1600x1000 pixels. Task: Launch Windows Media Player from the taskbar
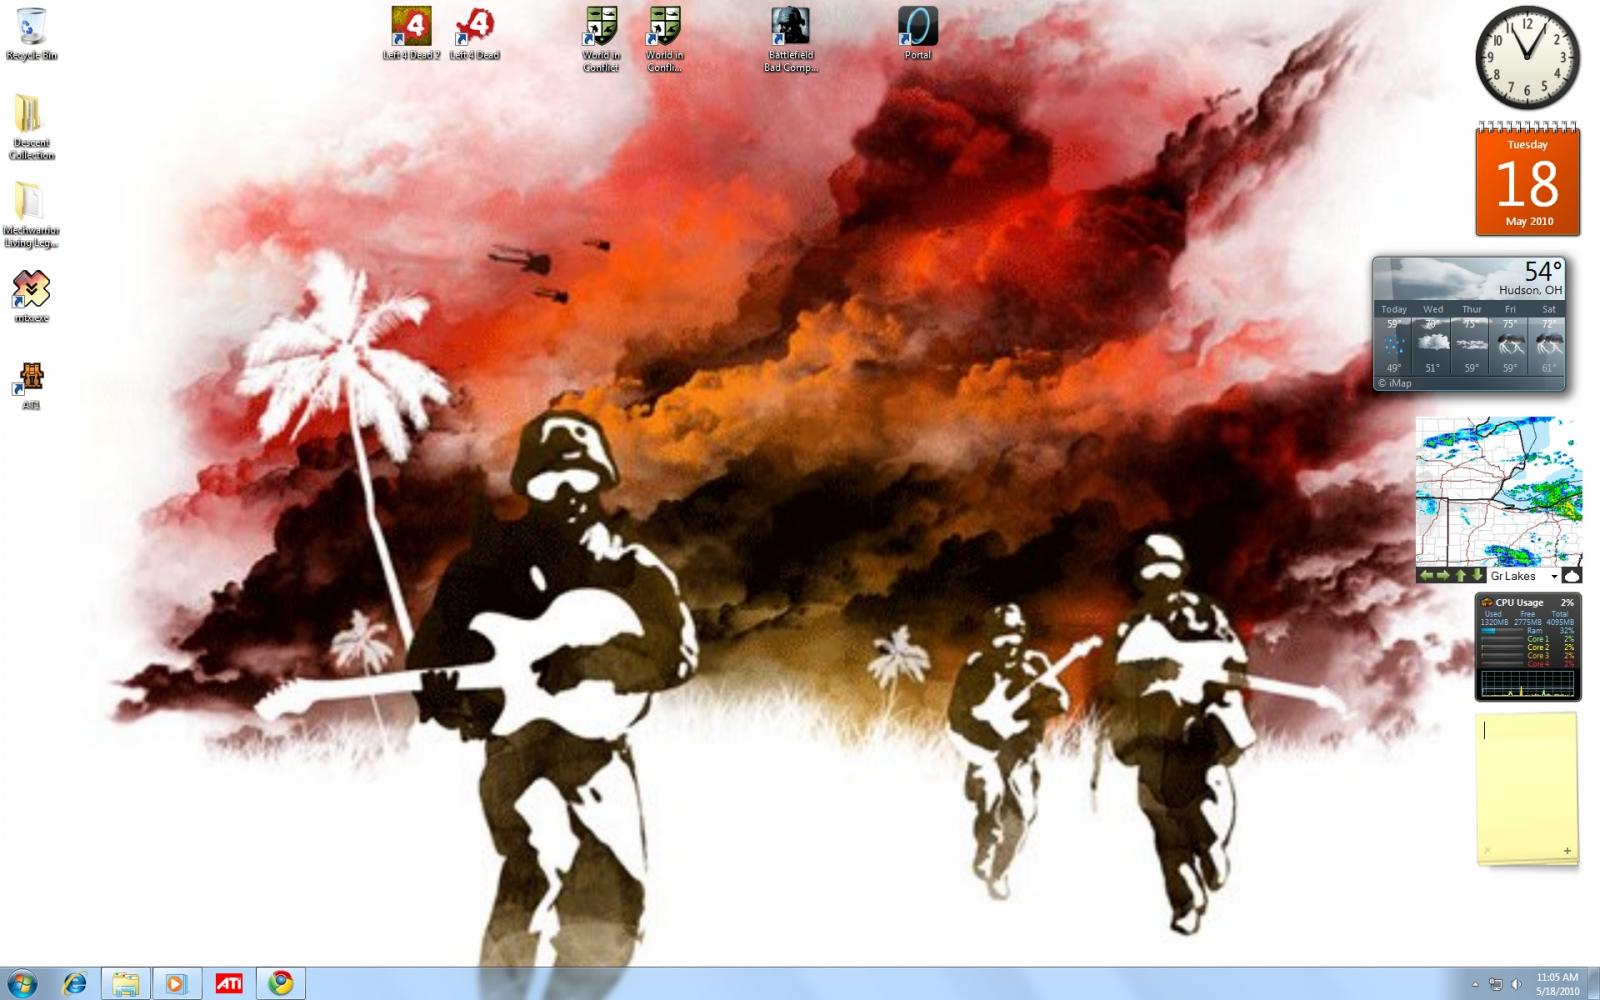click(x=176, y=983)
